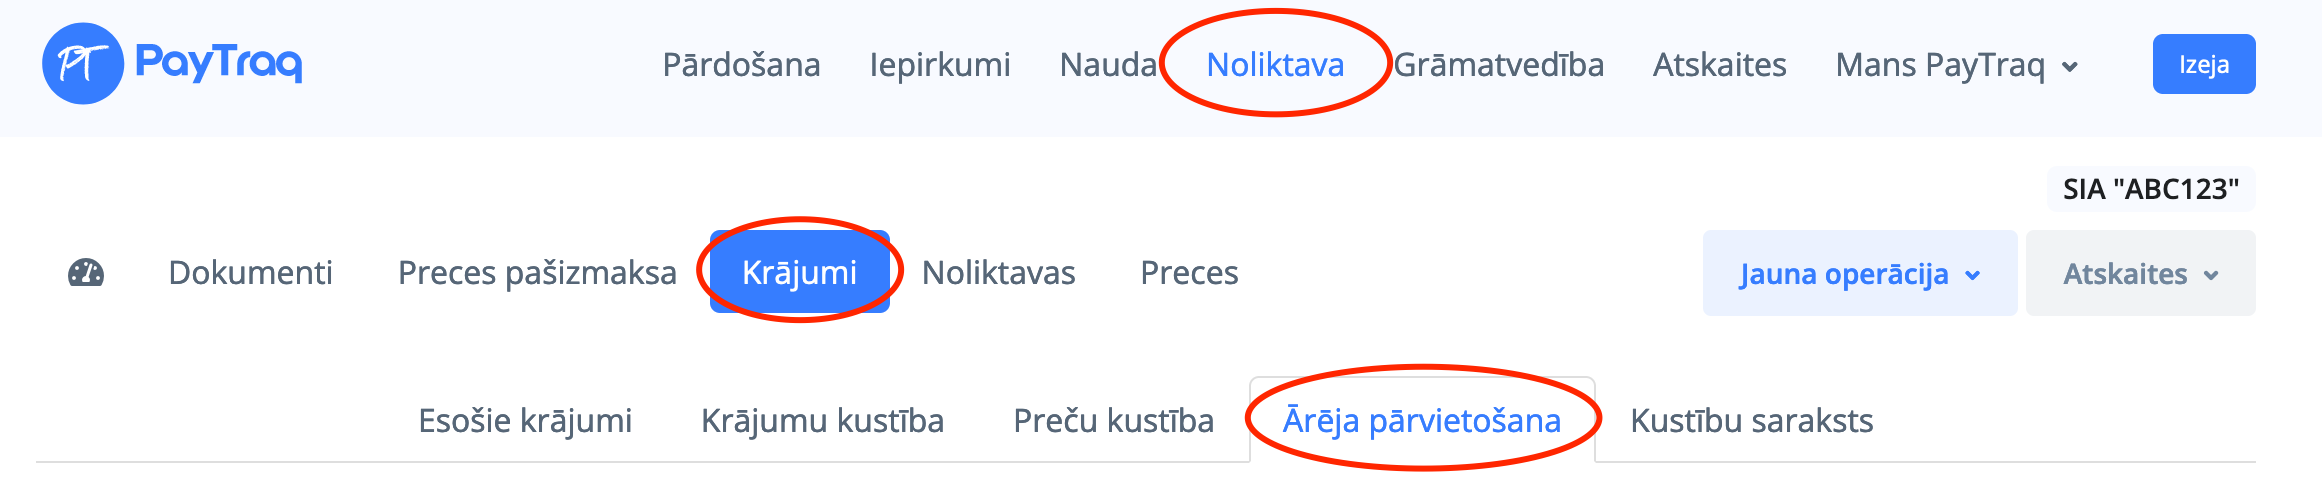Open the dashboard gauge icon

point(86,273)
